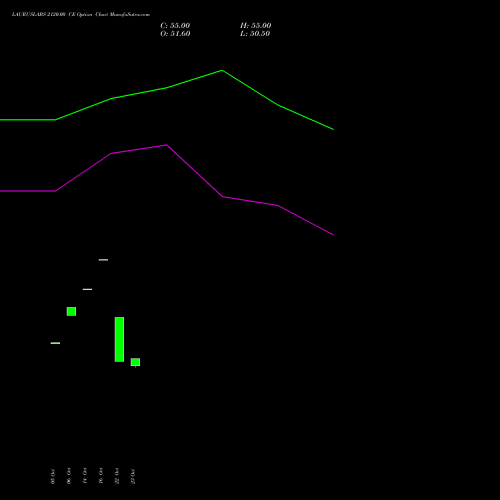Click the highest flat dash candle

[x=103, y=260]
